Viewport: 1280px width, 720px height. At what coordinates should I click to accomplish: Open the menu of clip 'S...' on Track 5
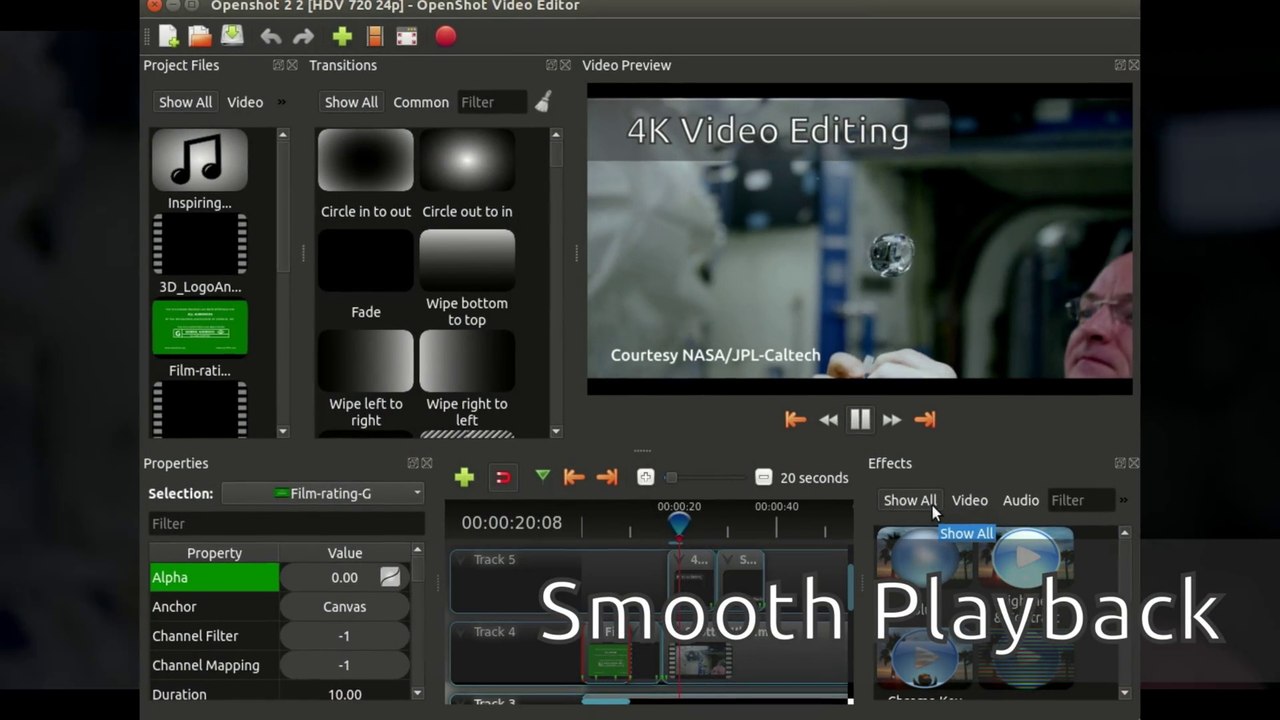tap(727, 560)
